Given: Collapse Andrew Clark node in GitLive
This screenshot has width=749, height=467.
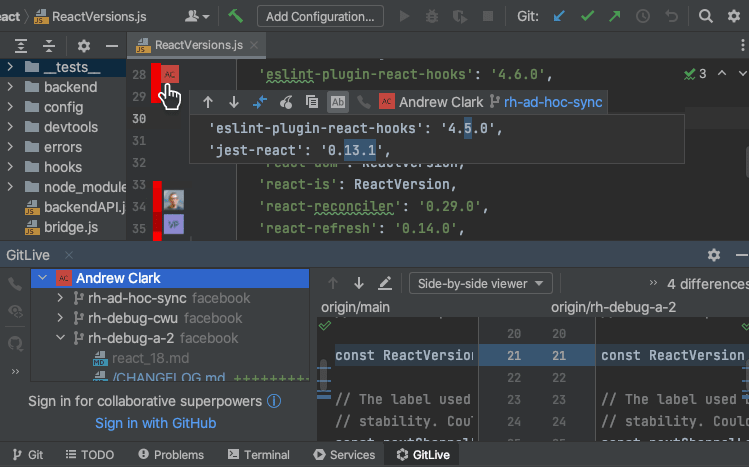Looking at the screenshot, I should coord(43,277).
